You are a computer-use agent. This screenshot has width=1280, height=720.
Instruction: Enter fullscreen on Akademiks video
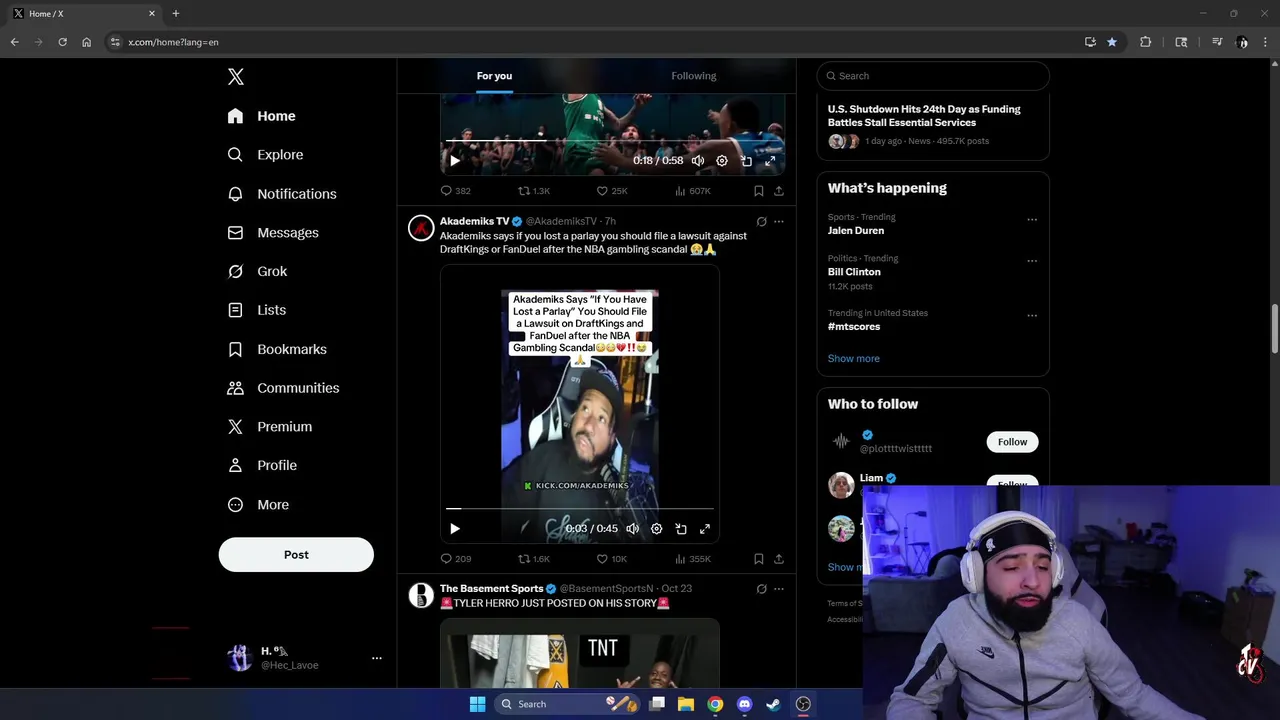point(705,529)
